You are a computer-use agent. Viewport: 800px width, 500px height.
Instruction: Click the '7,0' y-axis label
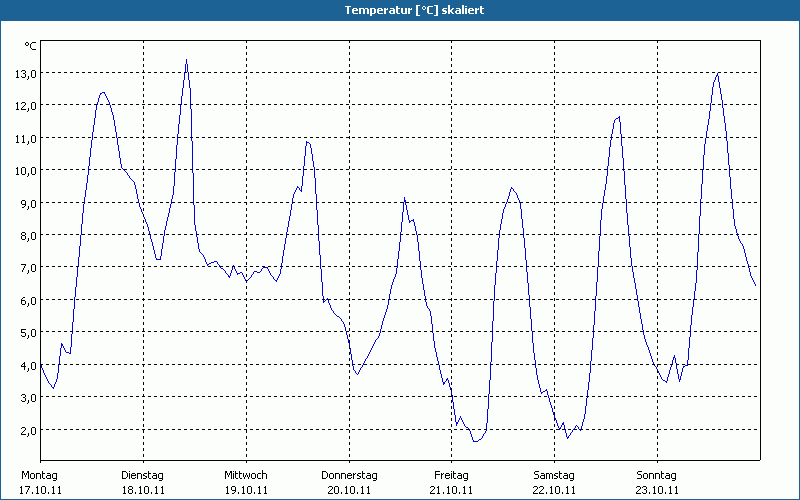[28, 268]
